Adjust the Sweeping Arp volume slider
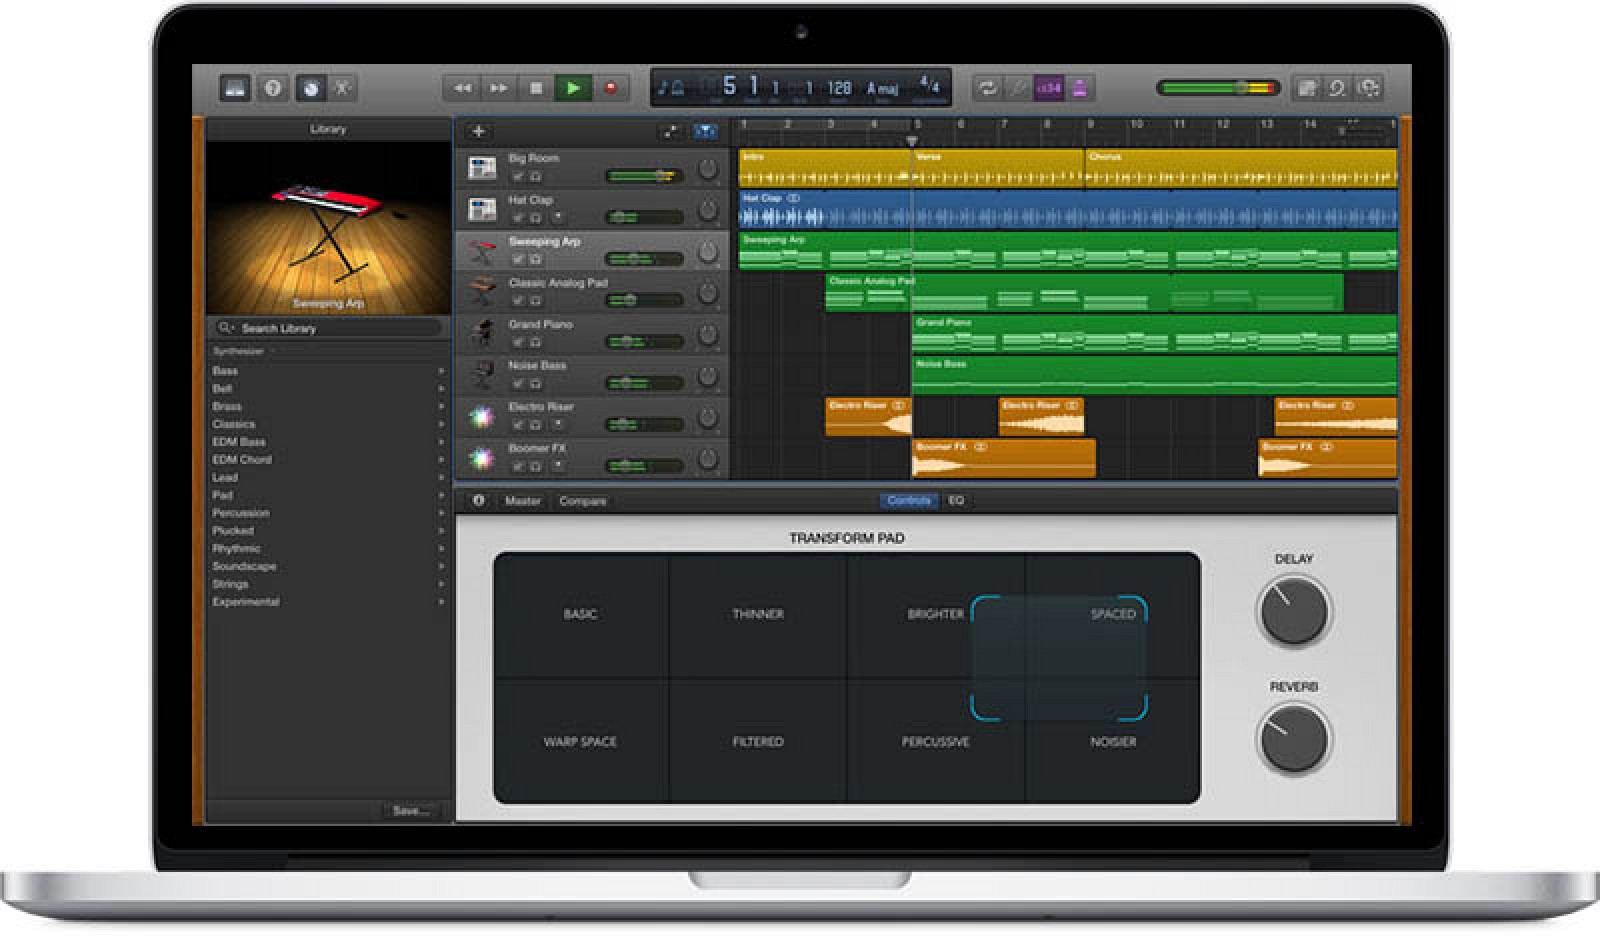 [640, 257]
